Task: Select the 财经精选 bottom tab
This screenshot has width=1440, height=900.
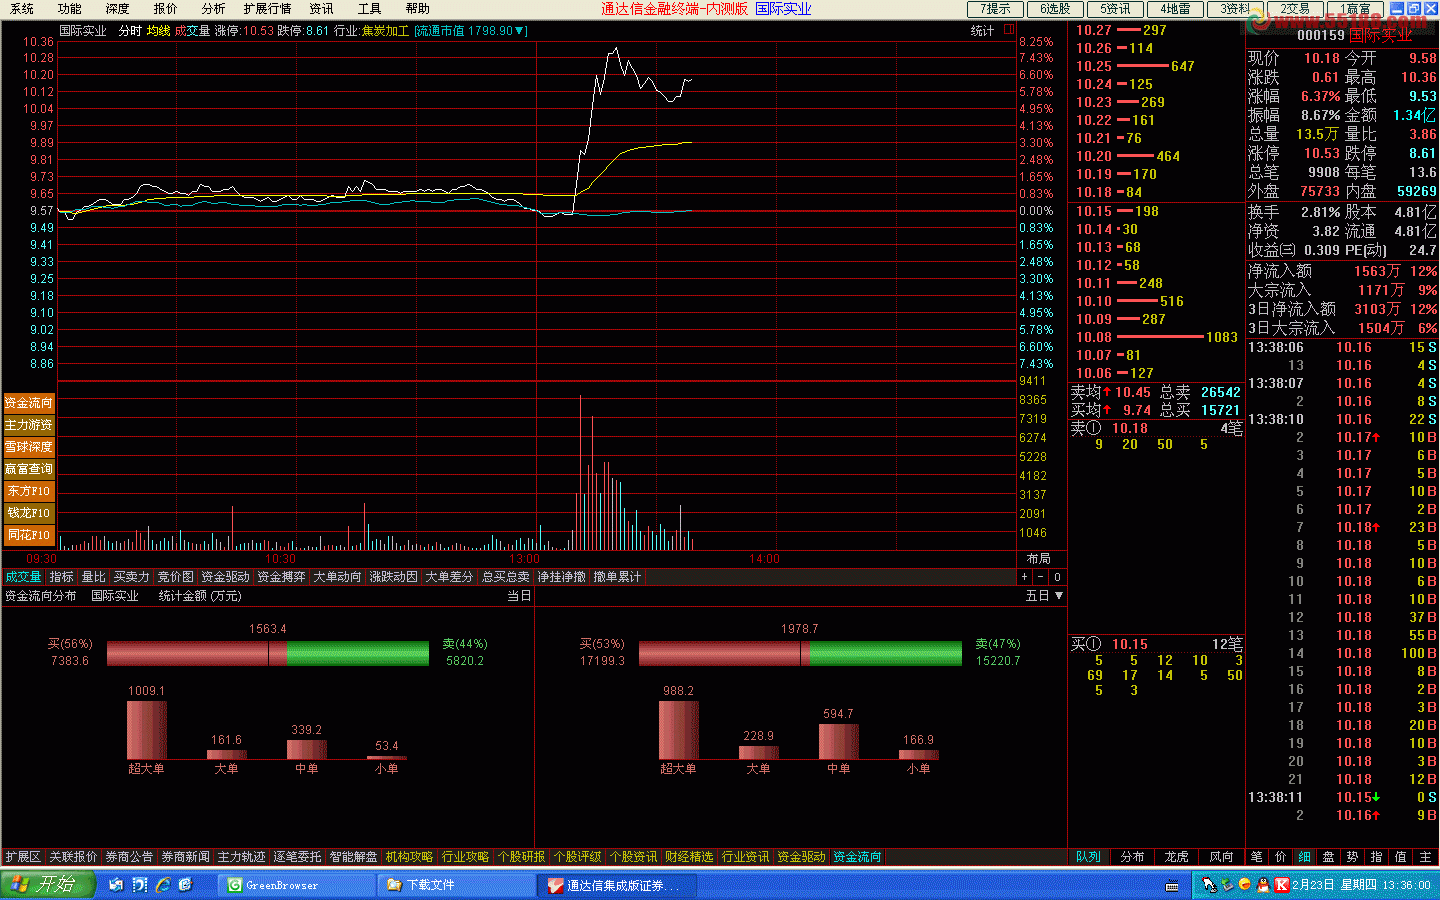Action: 689,857
